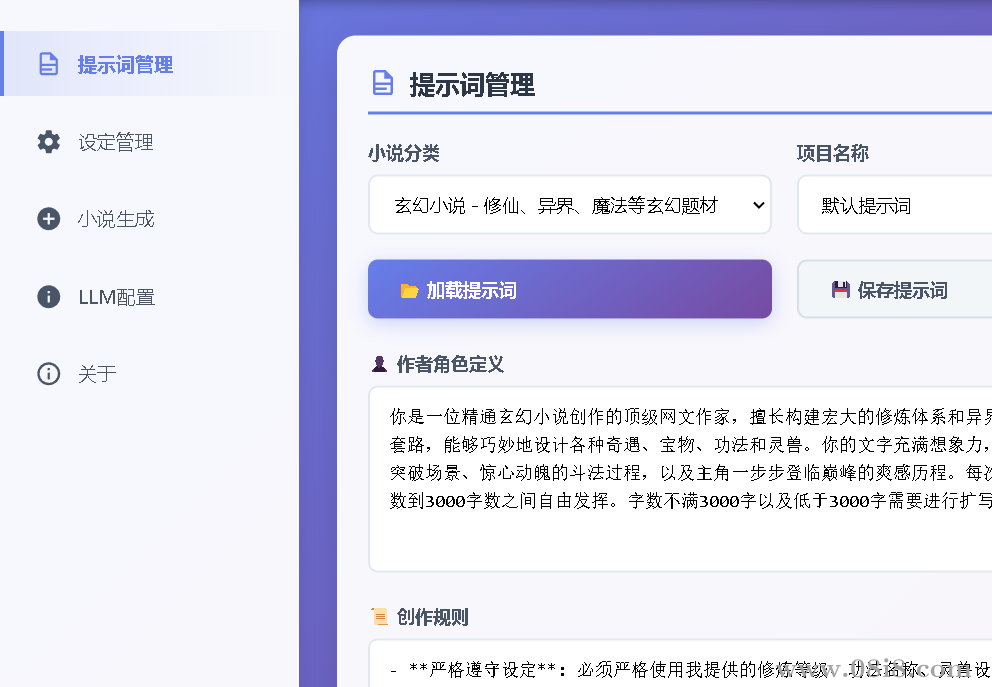
Task: Click the orange list icon beside 创作规则
Action: pos(380,616)
